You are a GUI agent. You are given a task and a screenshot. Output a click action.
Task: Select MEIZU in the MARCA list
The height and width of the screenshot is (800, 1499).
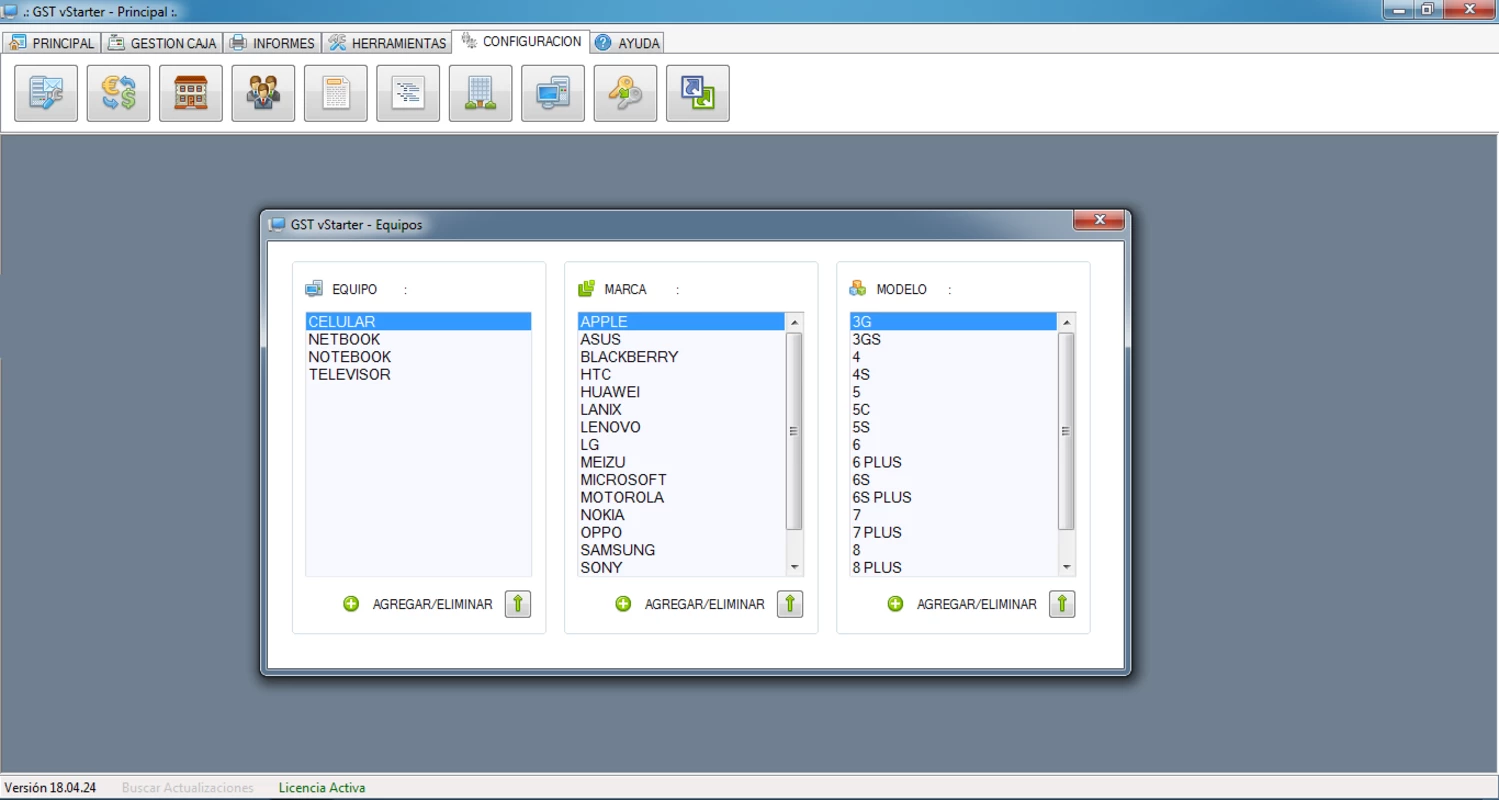pyautogui.click(x=682, y=462)
